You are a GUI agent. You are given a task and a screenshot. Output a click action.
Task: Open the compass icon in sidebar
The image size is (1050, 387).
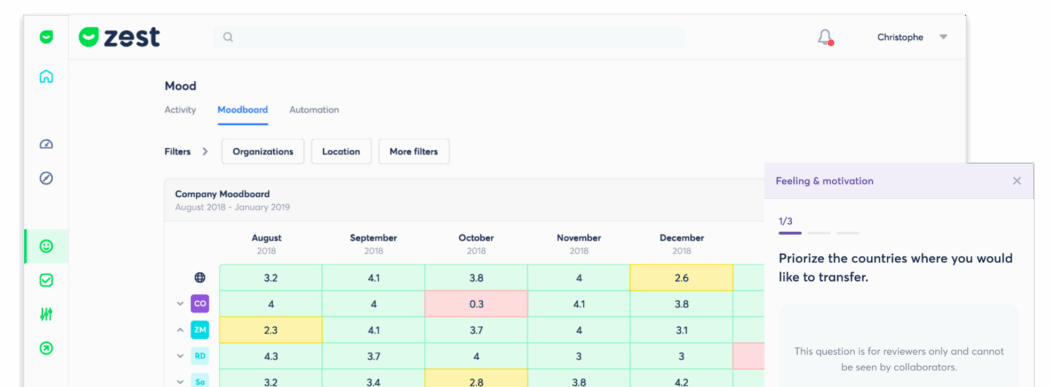(46, 178)
